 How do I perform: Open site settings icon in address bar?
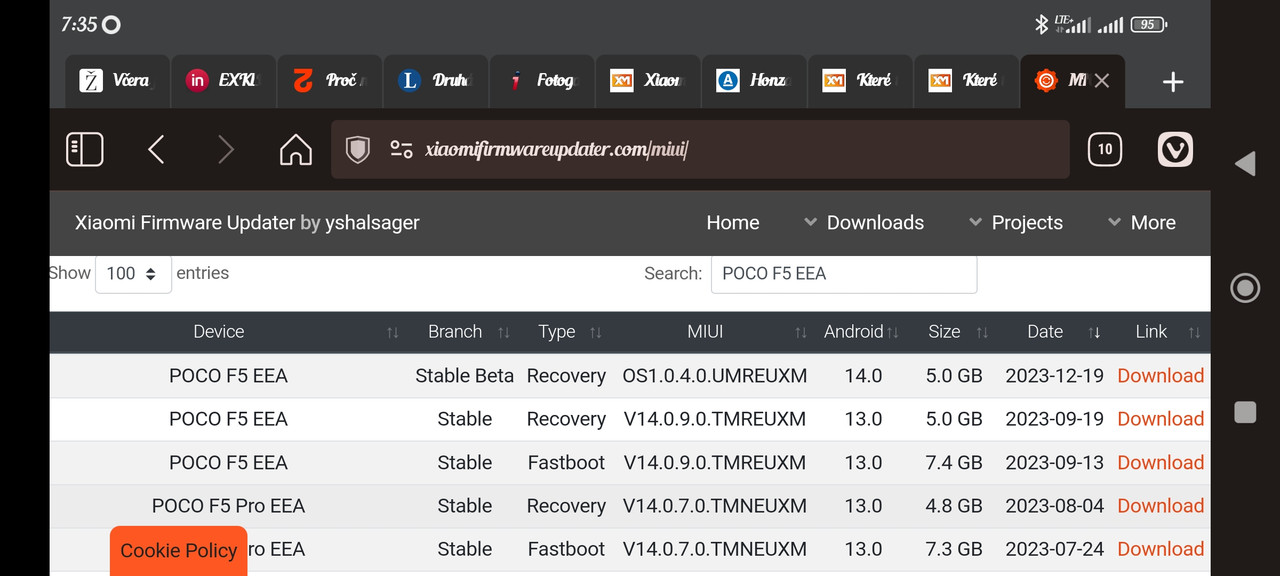click(401, 150)
